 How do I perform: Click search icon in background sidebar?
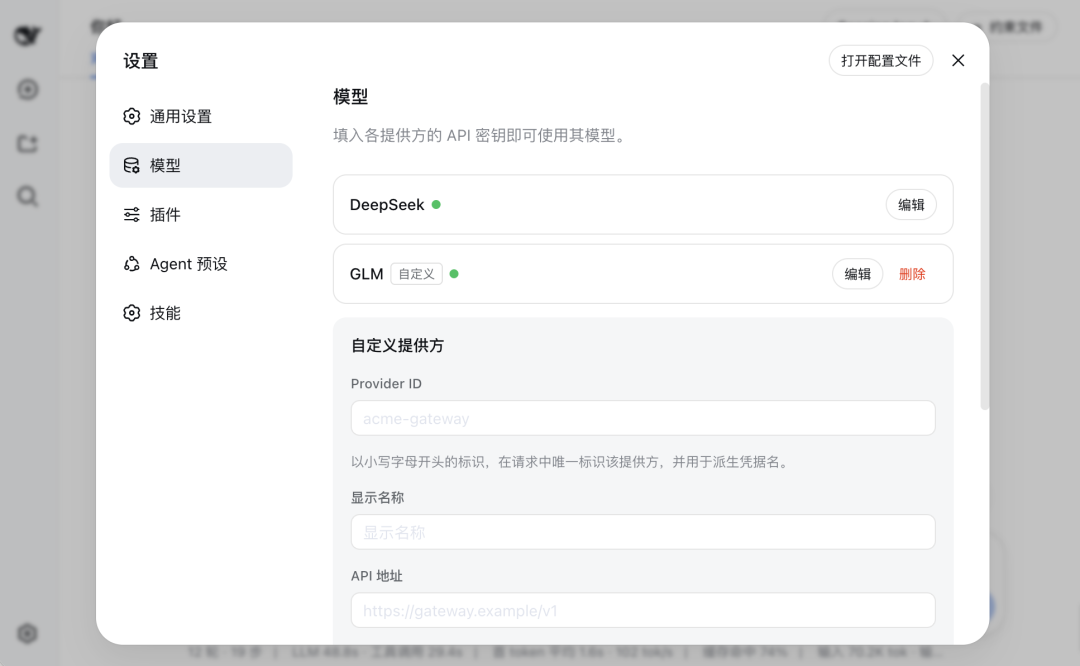click(x=28, y=197)
